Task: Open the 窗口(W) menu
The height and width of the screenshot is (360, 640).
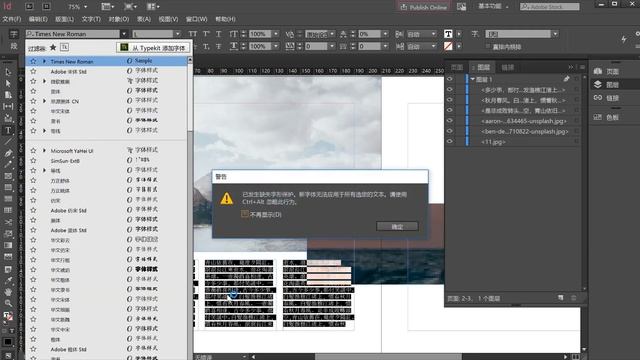Action: pyautogui.click(x=196, y=19)
